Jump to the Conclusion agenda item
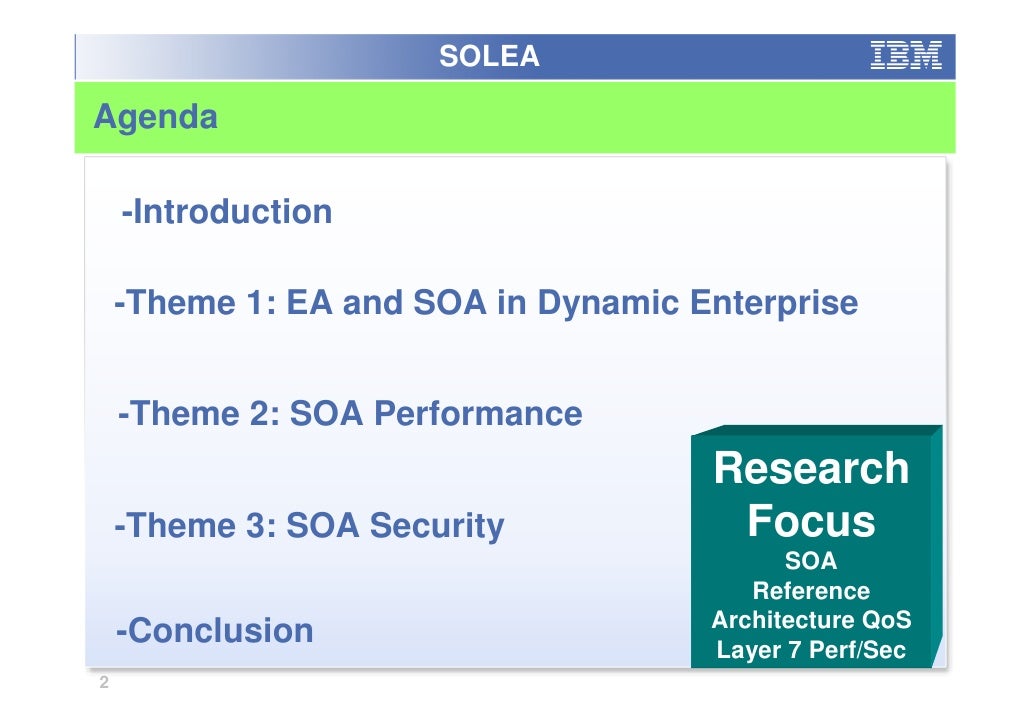The width and height of the screenshot is (1030, 728). click(x=214, y=631)
